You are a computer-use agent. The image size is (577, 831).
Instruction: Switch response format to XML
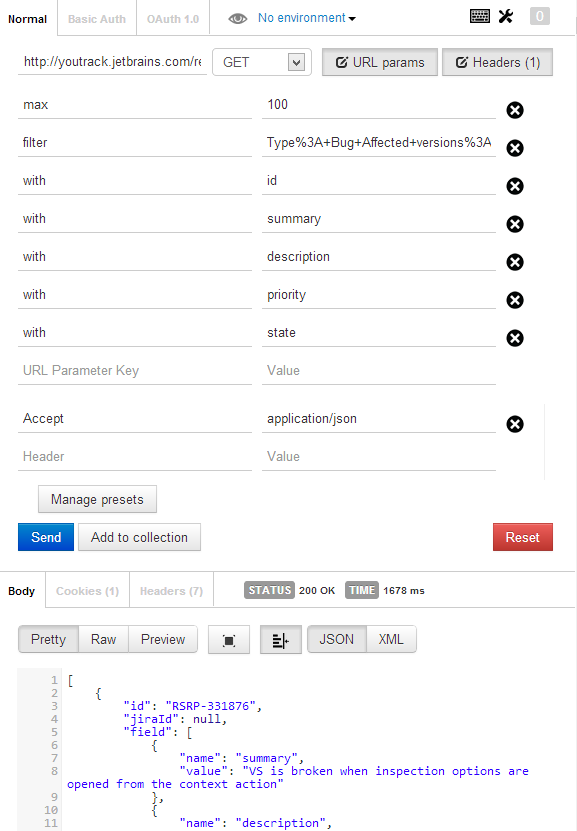pos(391,639)
